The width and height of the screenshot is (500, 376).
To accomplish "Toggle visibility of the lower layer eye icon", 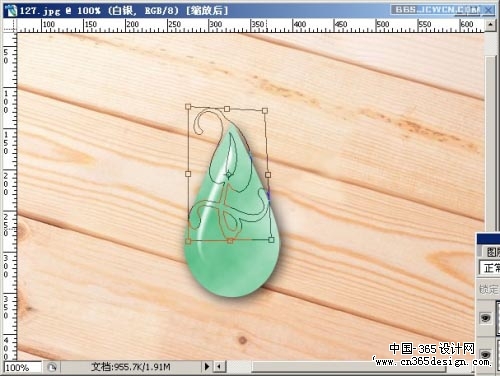I will (x=486, y=354).
